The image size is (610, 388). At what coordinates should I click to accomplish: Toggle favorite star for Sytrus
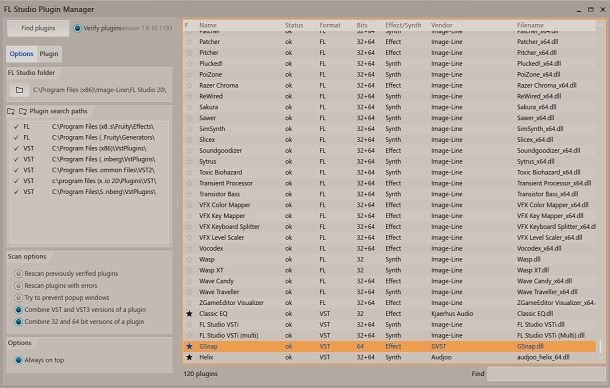click(189, 162)
